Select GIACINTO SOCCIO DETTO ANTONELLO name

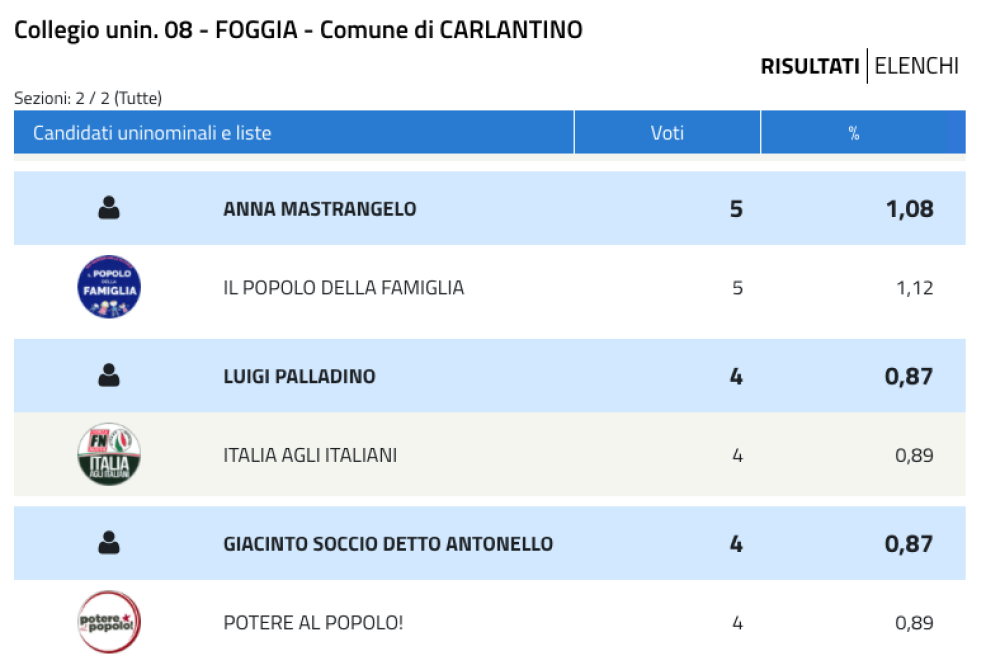click(x=388, y=544)
